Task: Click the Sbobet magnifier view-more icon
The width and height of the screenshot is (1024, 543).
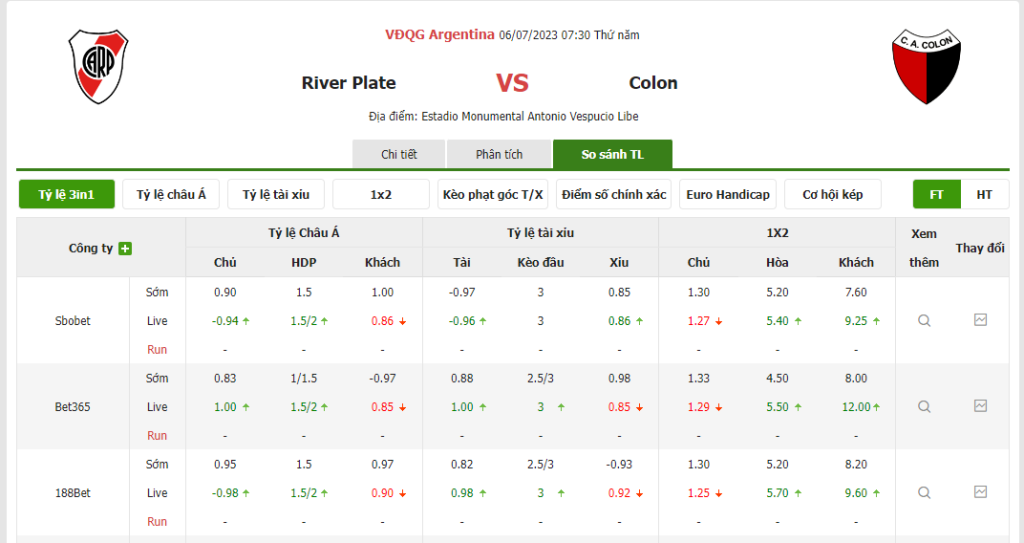Action: point(924,321)
